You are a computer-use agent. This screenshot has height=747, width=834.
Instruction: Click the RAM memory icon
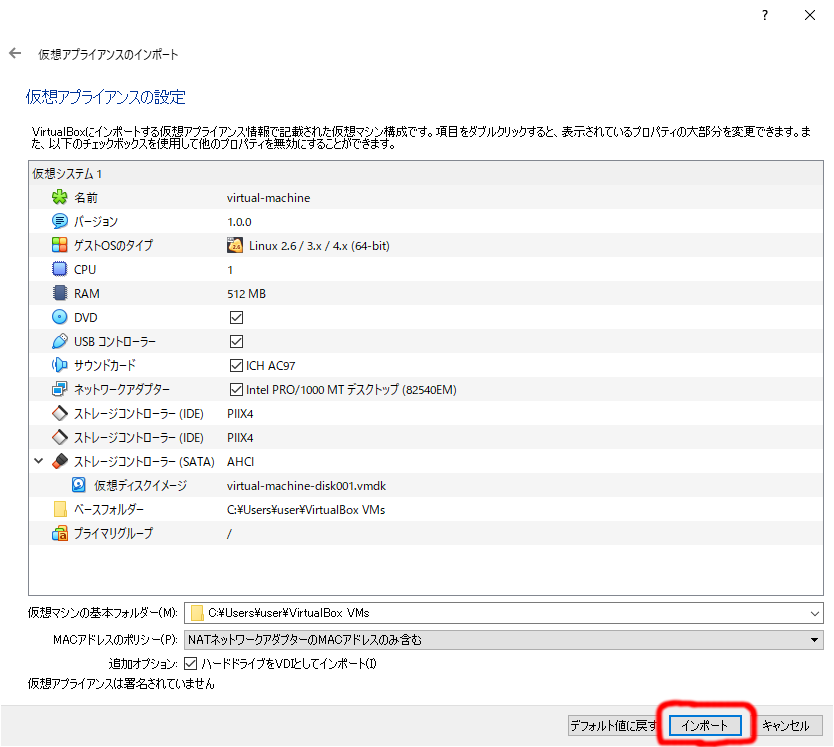[60, 293]
